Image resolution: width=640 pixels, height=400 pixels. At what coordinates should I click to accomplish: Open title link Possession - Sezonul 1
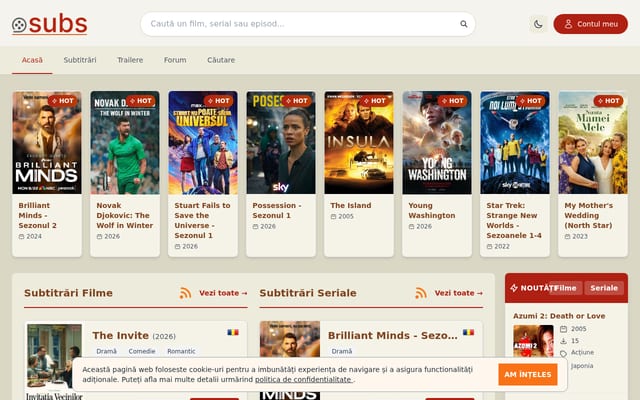[x=277, y=210]
